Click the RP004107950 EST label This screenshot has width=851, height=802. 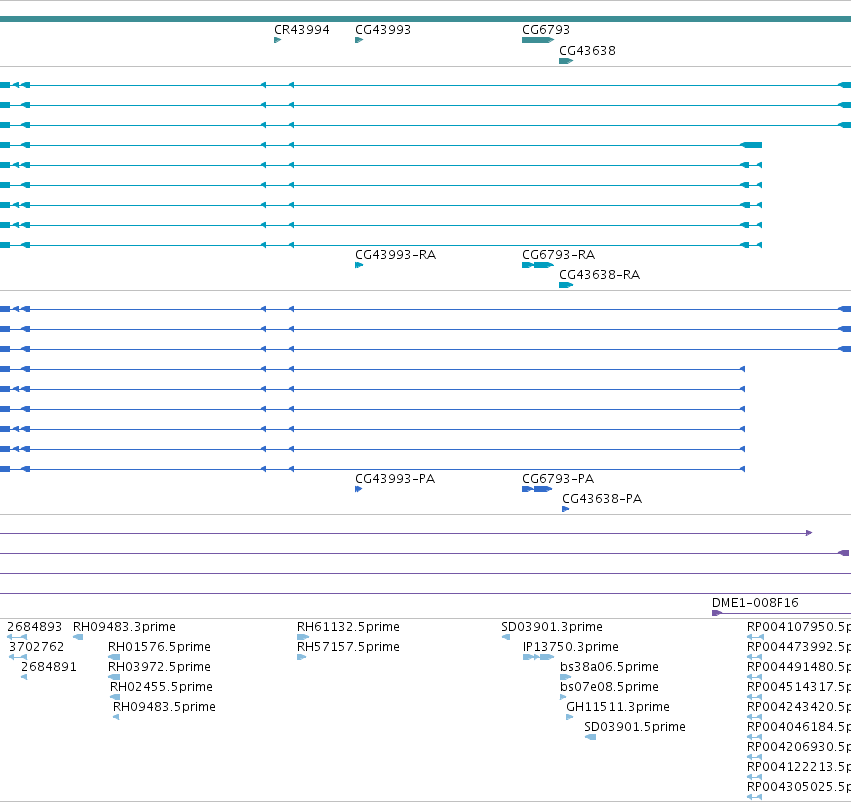point(798,627)
